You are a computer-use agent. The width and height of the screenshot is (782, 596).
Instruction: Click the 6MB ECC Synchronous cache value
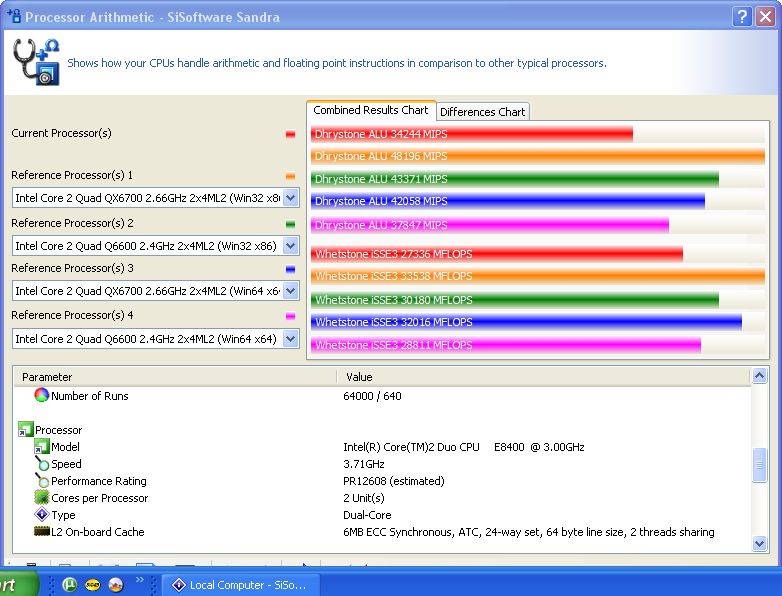point(529,532)
